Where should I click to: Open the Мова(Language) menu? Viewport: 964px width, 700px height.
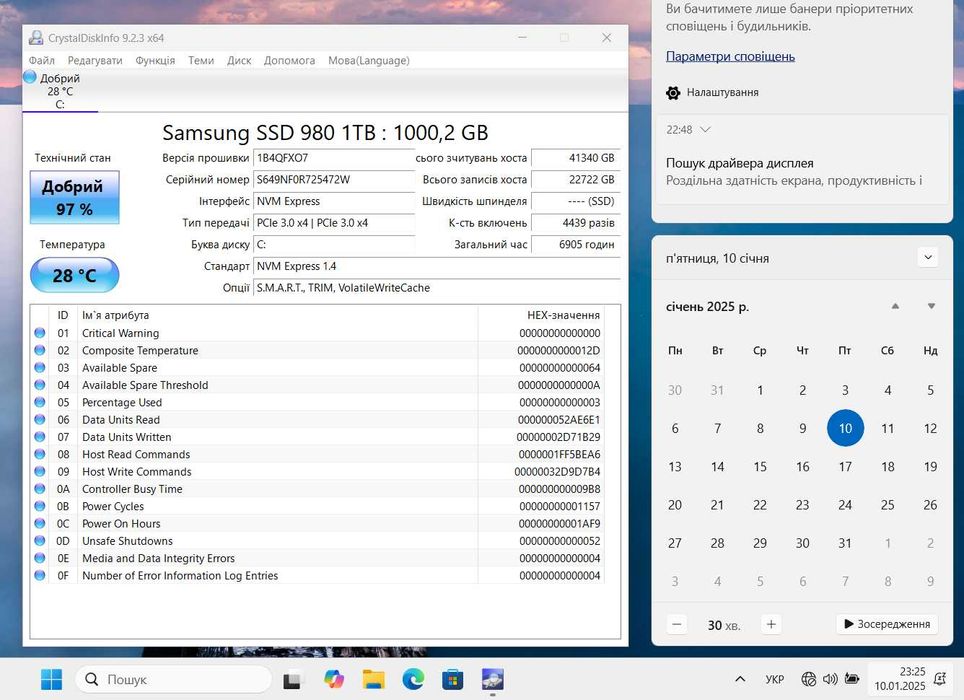(x=368, y=60)
